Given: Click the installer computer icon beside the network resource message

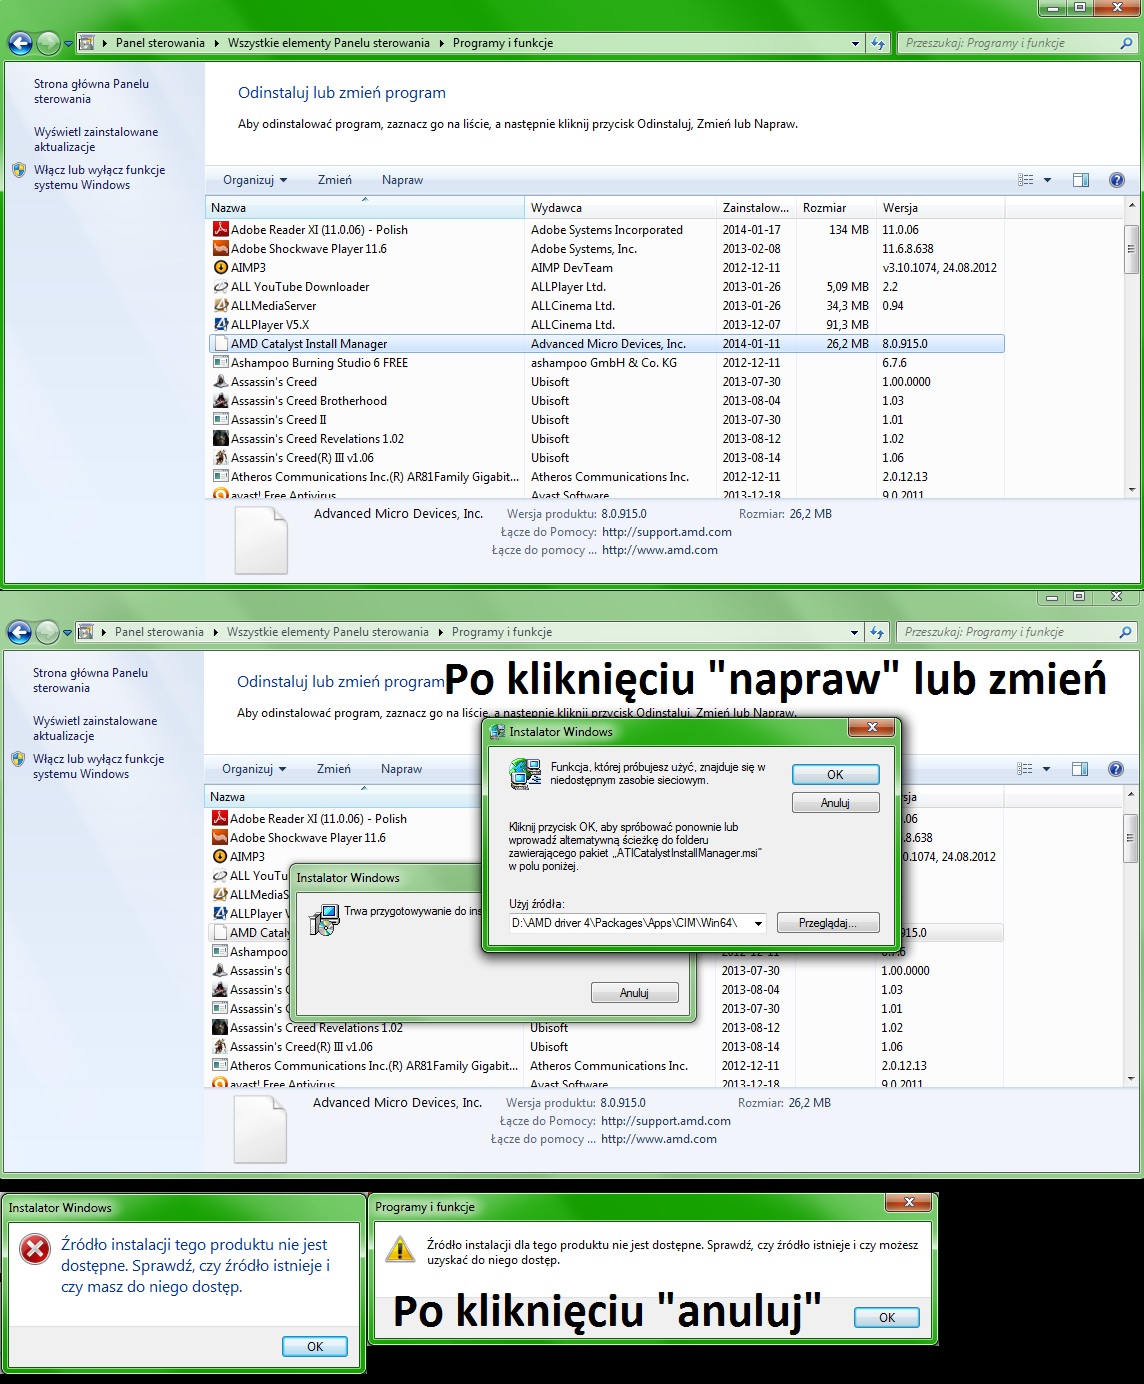Looking at the screenshot, I should tap(525, 774).
